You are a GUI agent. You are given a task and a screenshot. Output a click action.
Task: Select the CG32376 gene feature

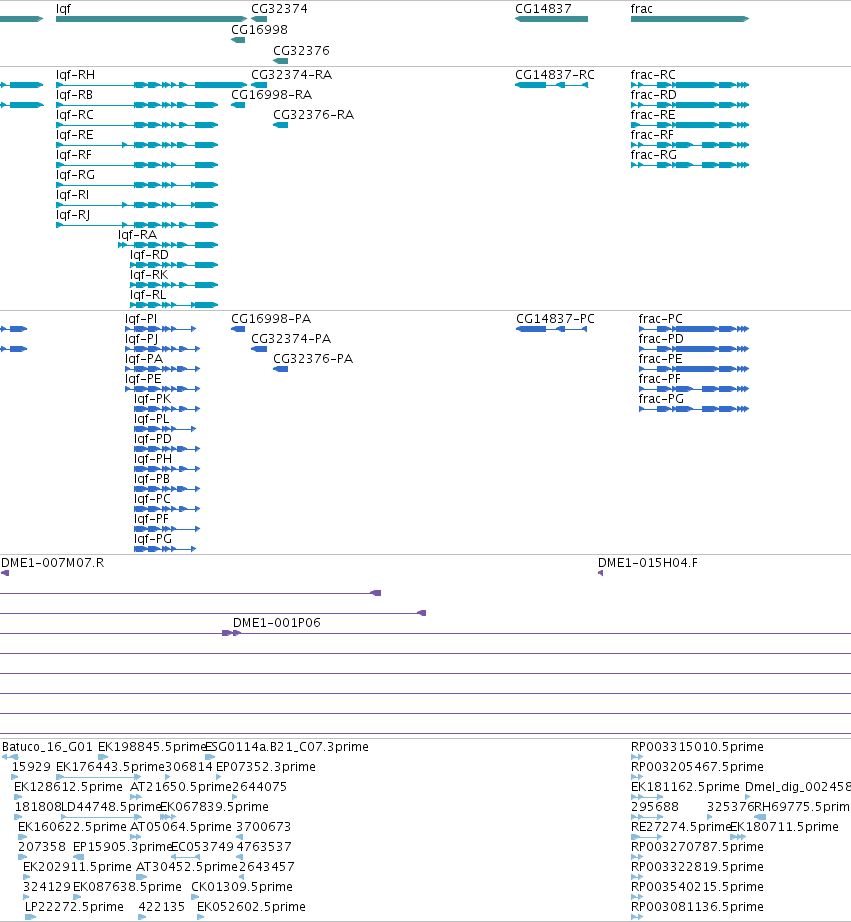click(281, 61)
